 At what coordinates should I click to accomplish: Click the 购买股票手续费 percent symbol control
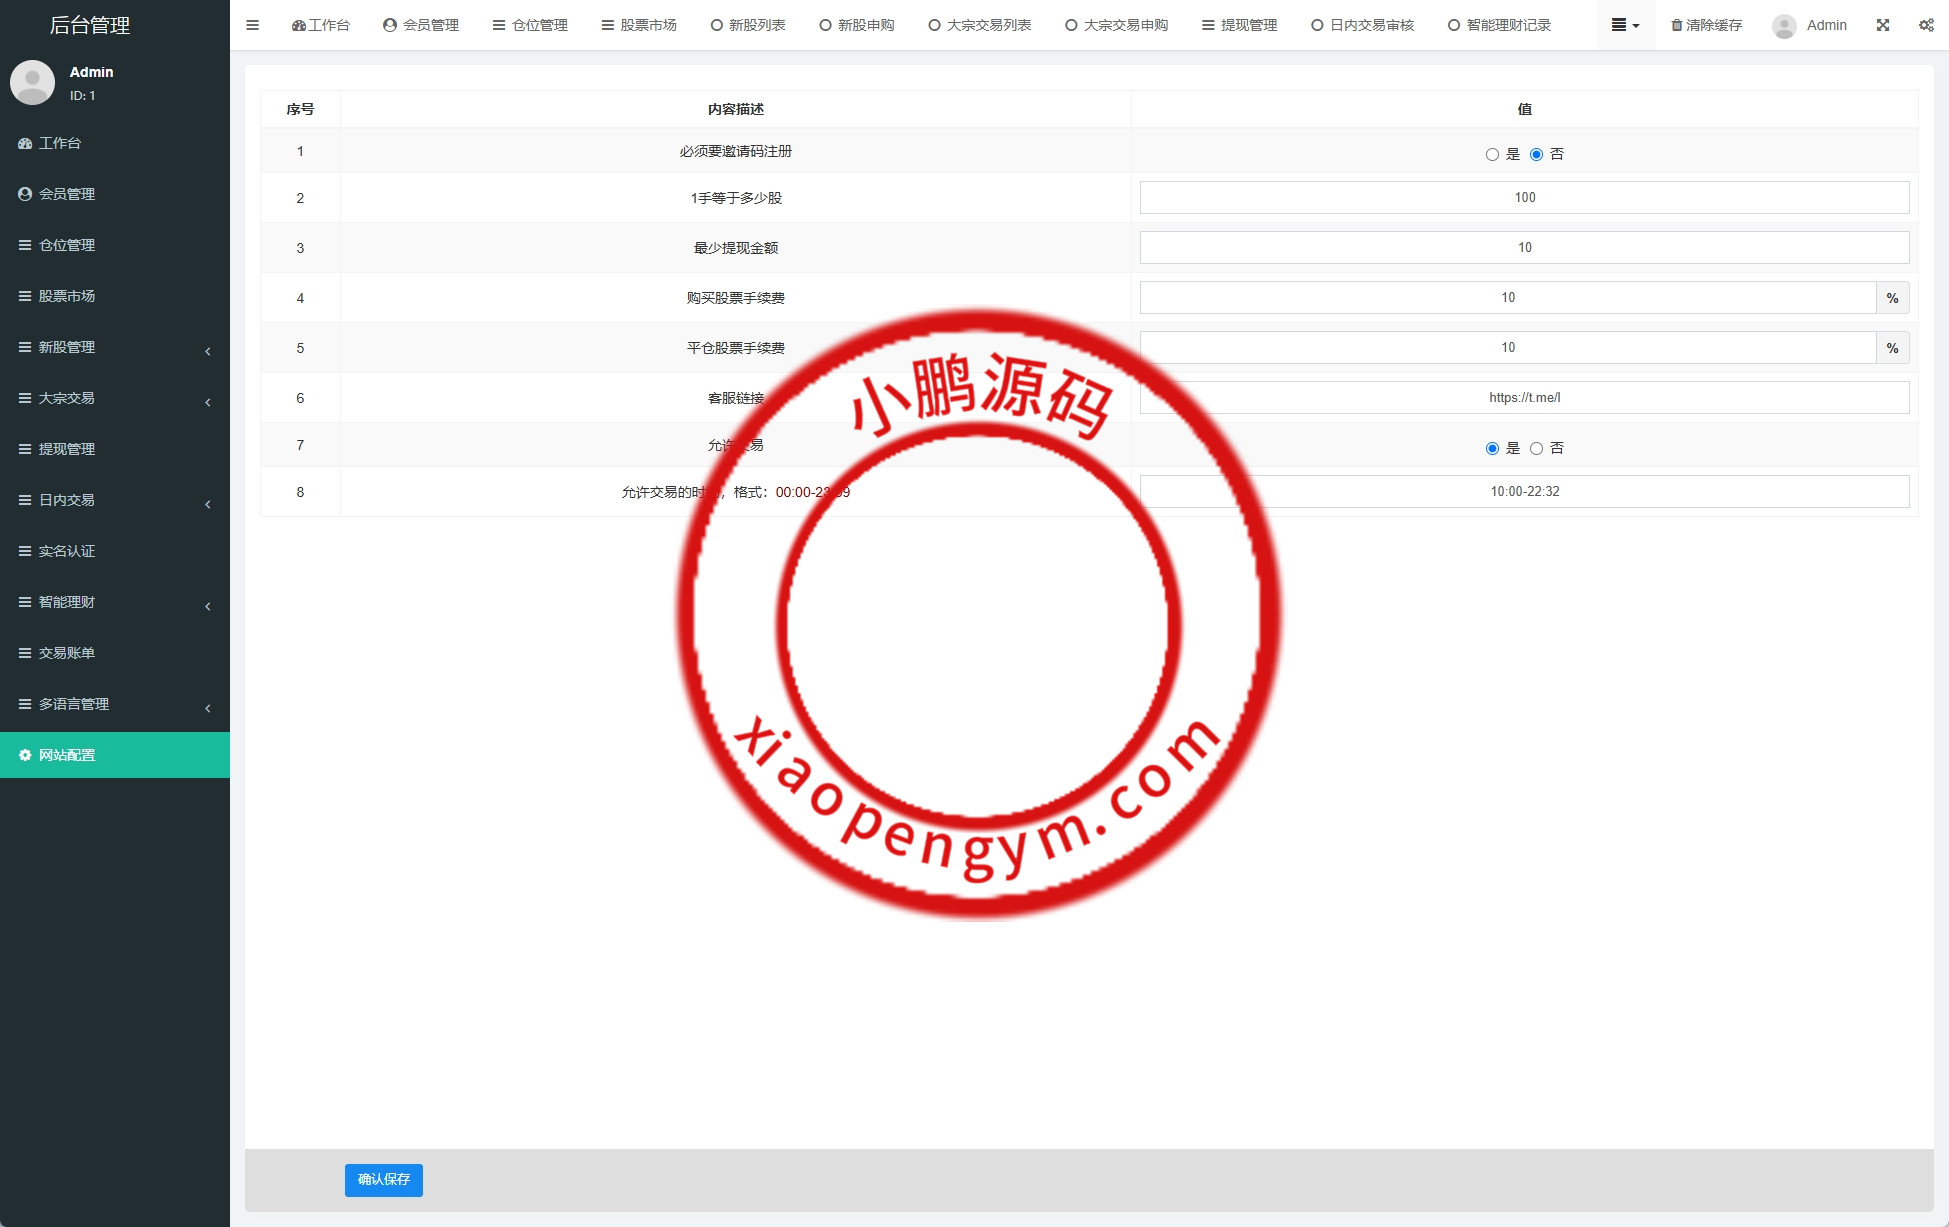(1891, 297)
